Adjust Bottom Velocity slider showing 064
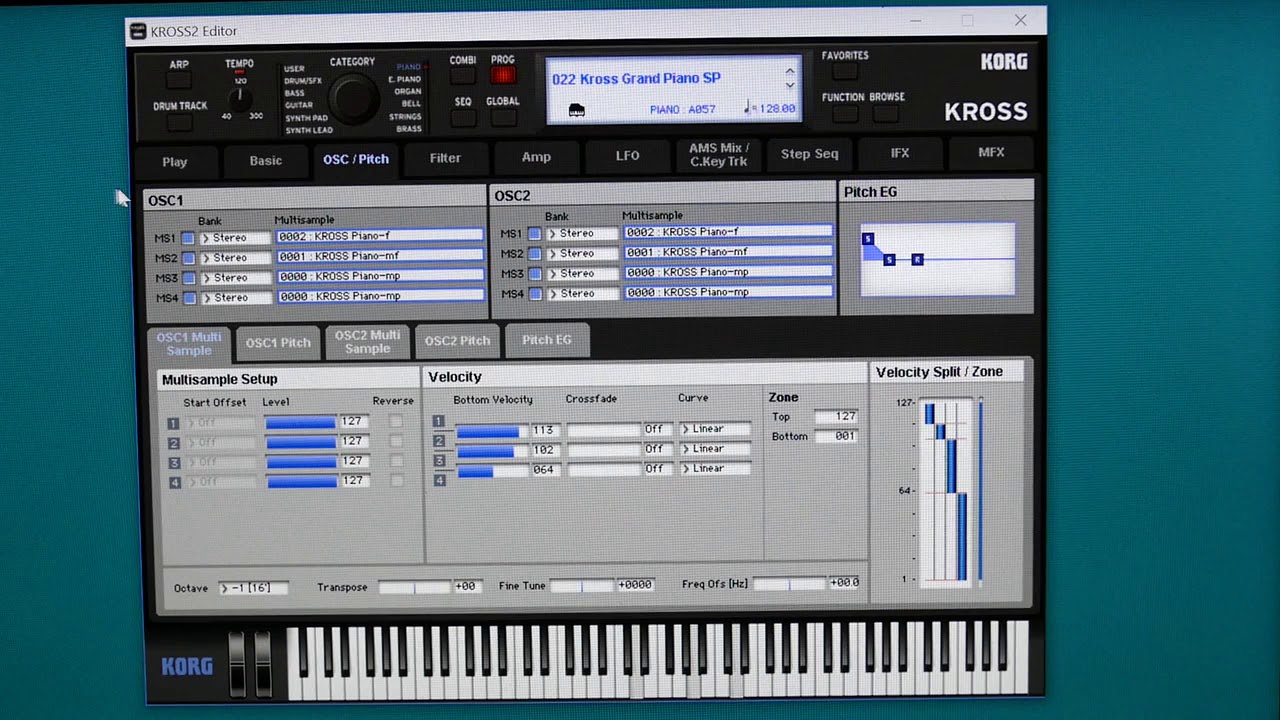 click(x=492, y=471)
